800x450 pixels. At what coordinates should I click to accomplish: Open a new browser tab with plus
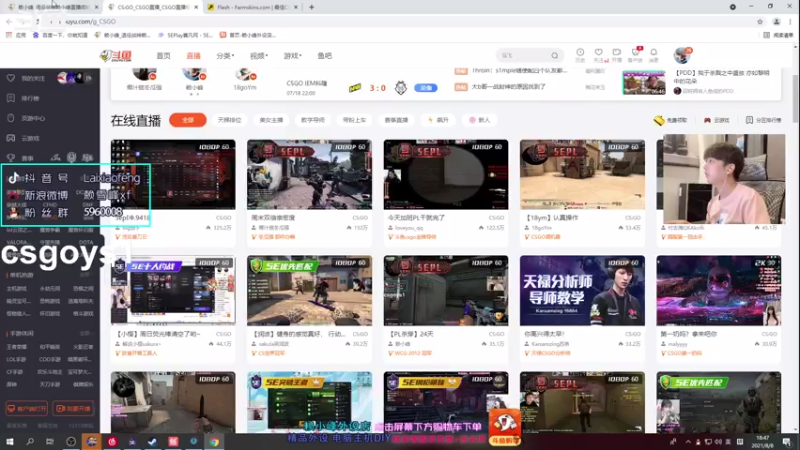[311, 7]
